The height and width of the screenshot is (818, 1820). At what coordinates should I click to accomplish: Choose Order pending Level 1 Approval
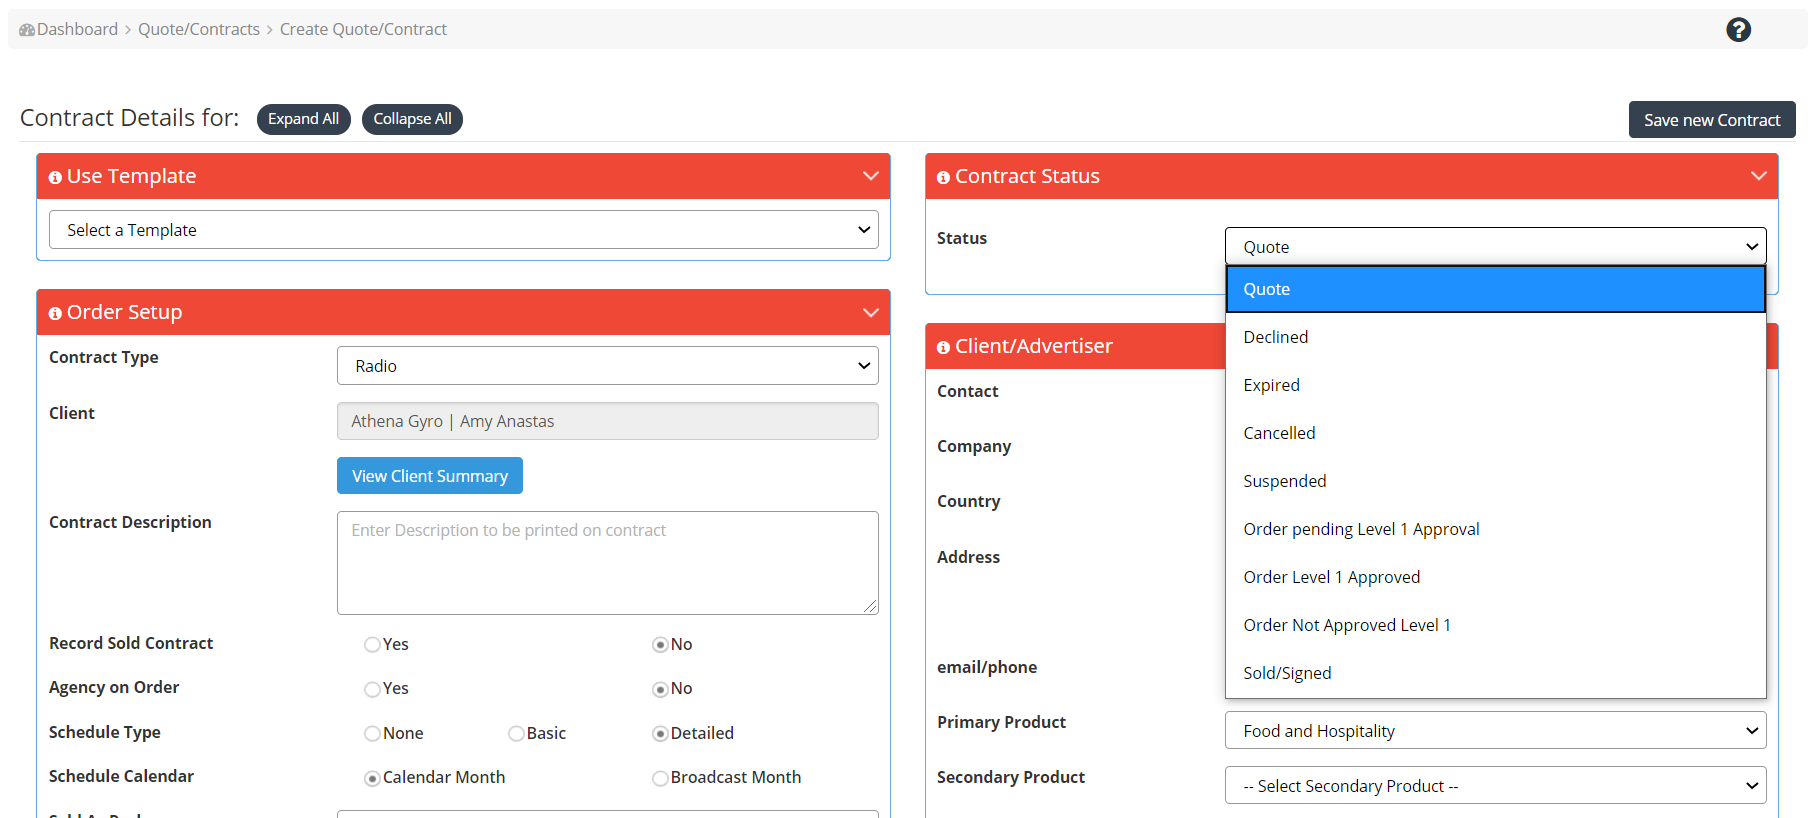pos(1495,529)
